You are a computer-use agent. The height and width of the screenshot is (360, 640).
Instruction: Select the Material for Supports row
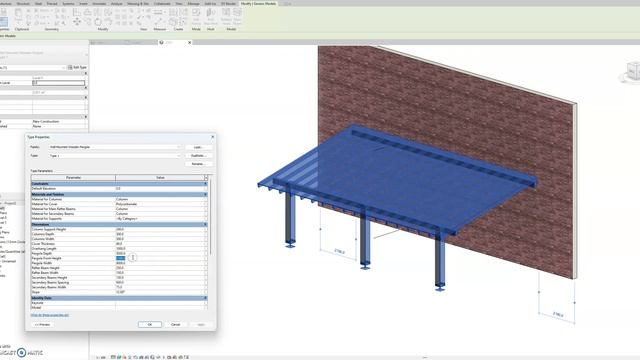pos(119,219)
